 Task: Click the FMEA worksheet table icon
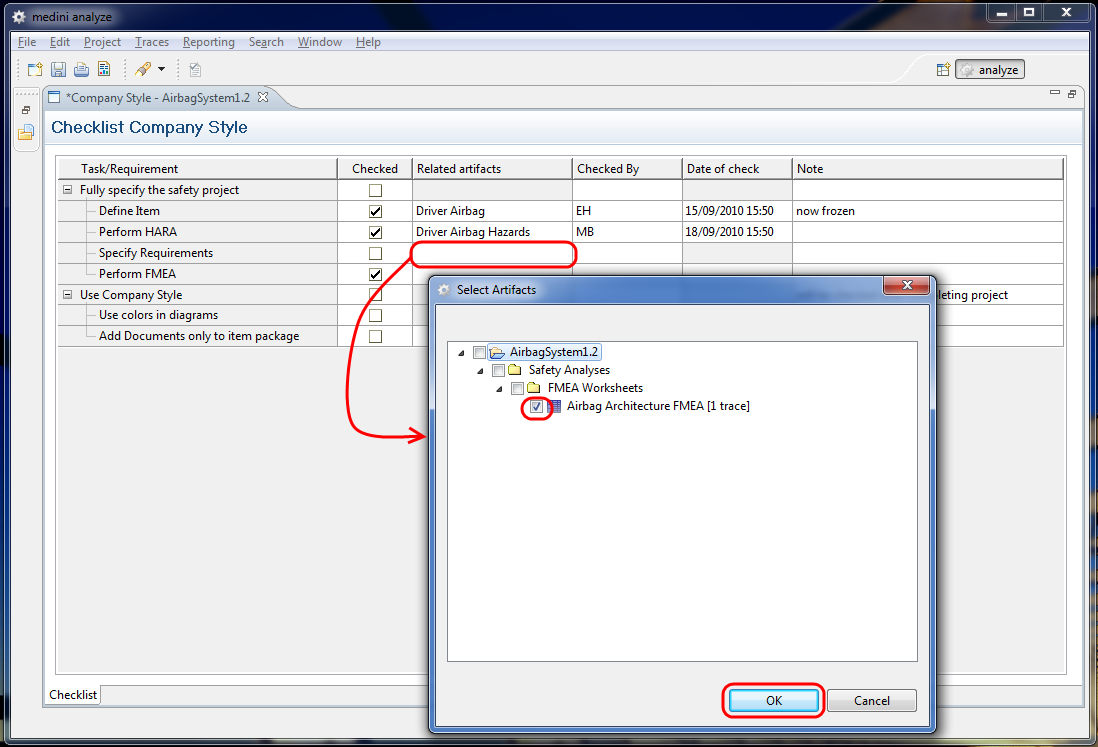coord(555,406)
